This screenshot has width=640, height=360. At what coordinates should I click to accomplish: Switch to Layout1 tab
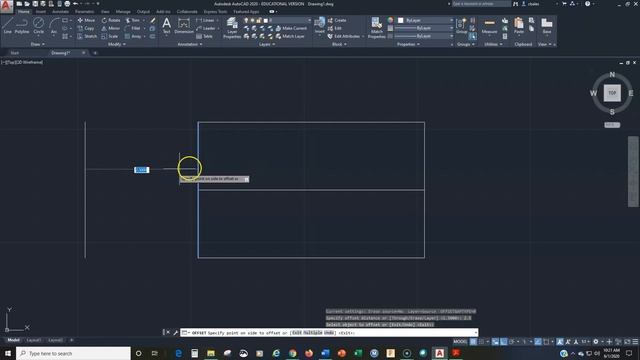33,340
